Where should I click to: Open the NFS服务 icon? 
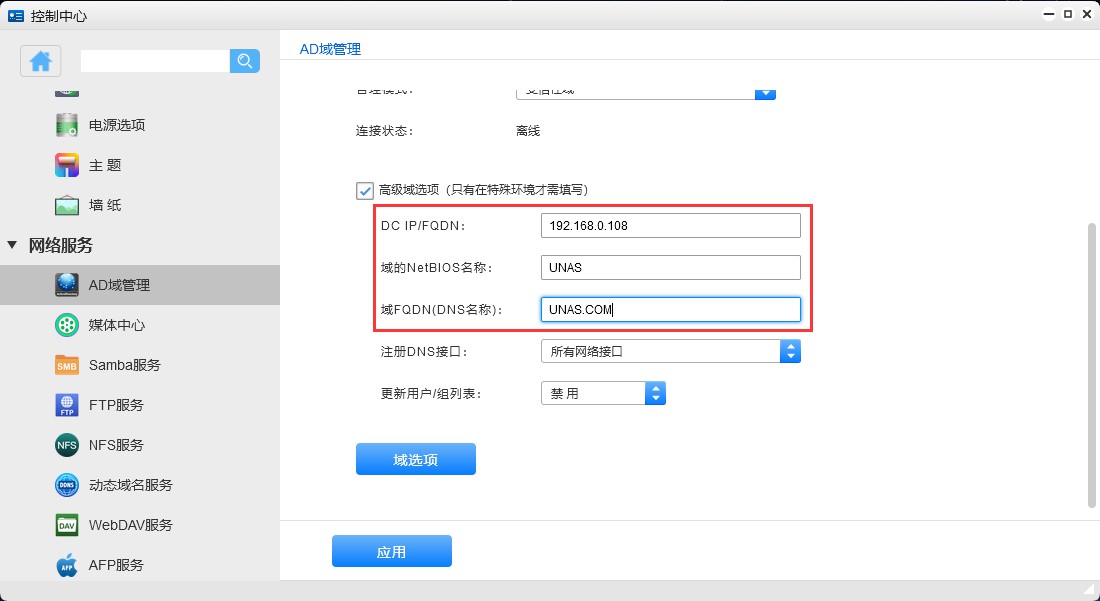click(x=67, y=445)
